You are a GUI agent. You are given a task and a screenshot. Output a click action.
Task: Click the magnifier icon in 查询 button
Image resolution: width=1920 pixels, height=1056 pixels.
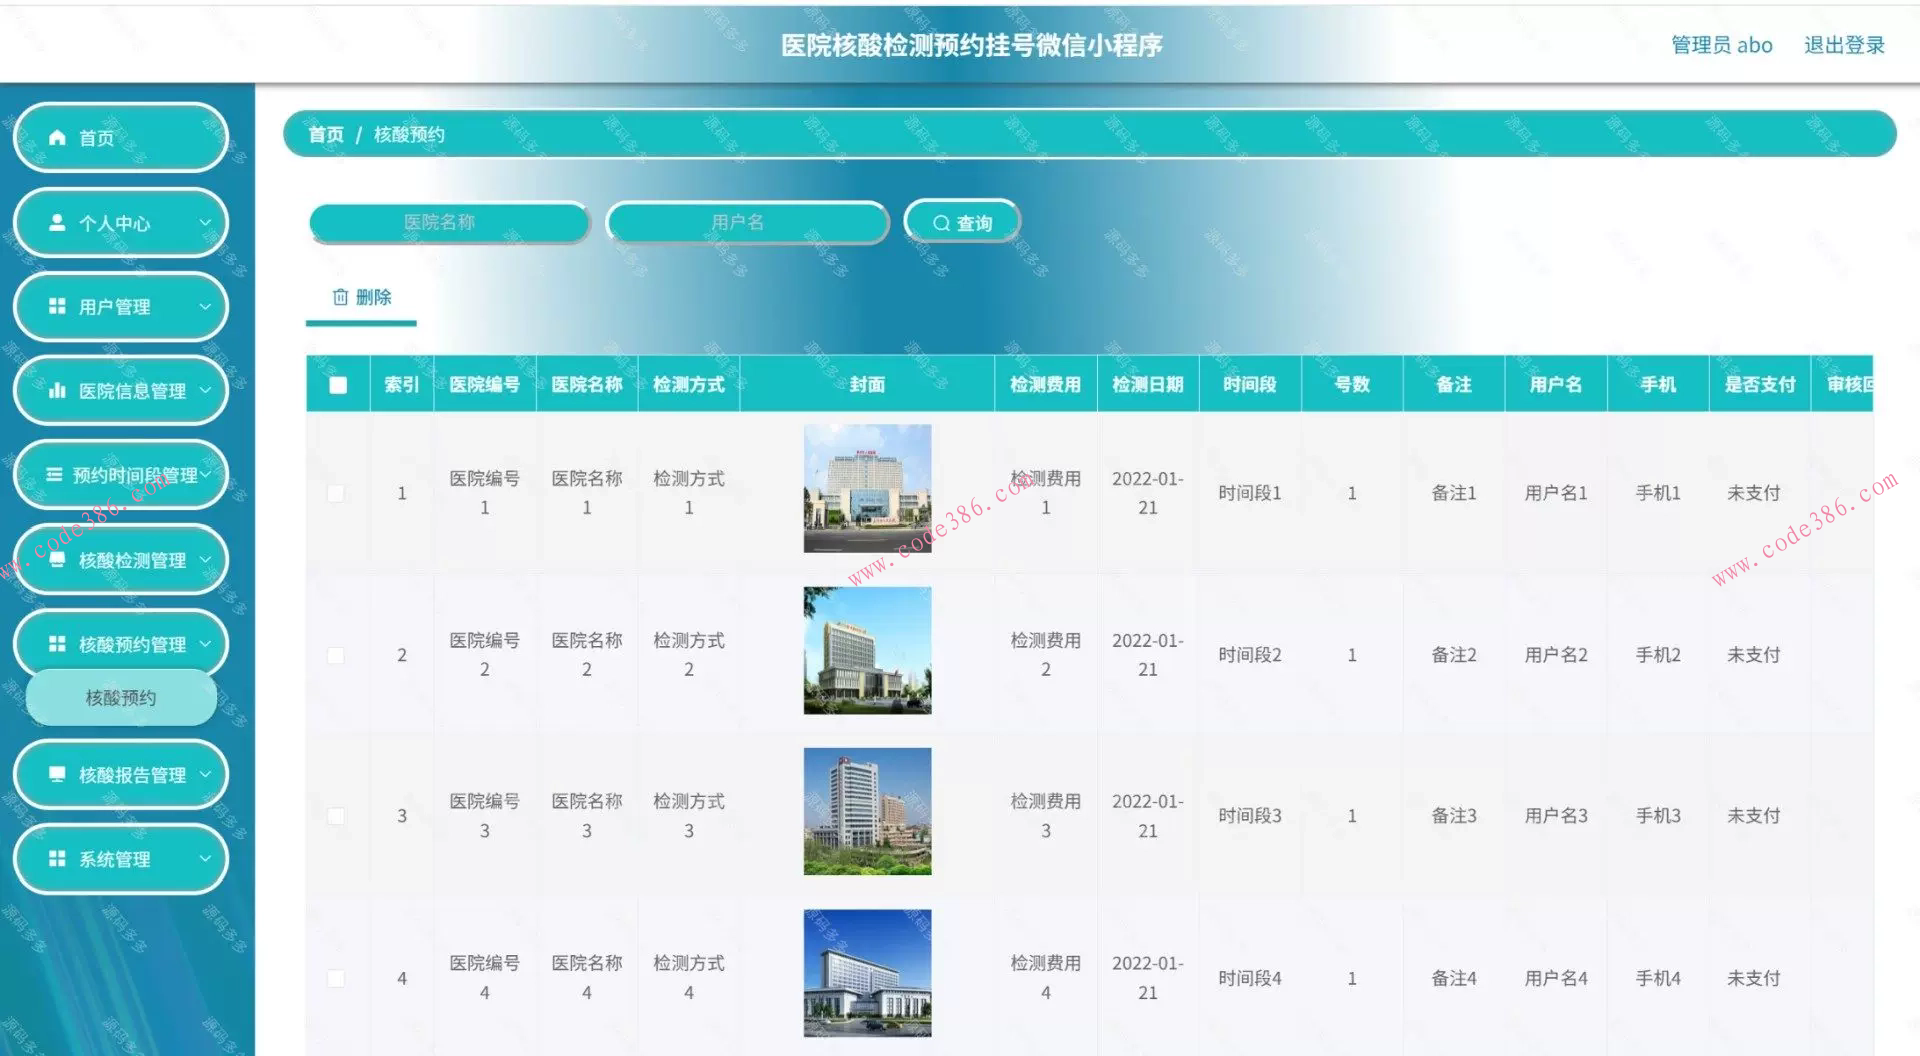tap(941, 223)
